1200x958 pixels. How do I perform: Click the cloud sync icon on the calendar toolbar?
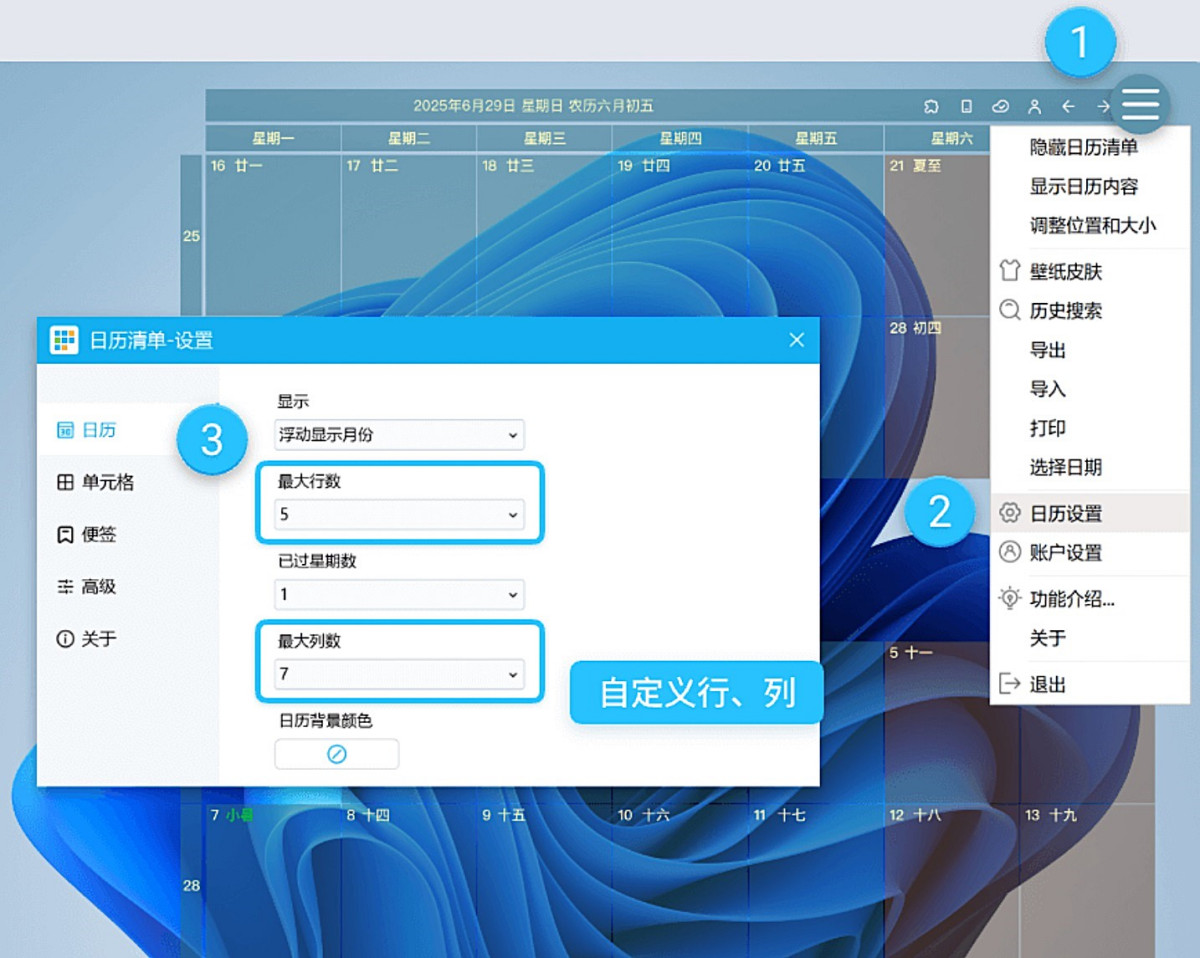(x=1000, y=105)
